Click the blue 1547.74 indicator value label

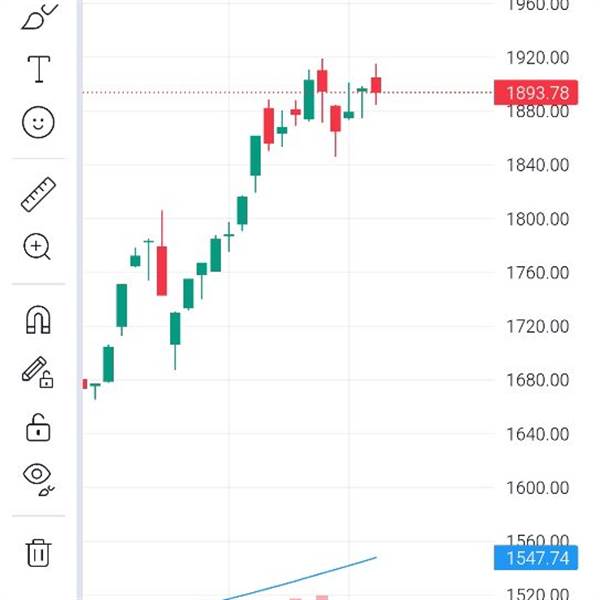pos(537,558)
